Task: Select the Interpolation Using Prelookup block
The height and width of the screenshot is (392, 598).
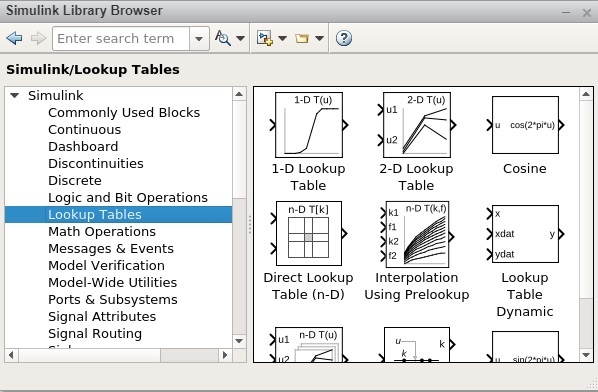Action: [x=417, y=234]
